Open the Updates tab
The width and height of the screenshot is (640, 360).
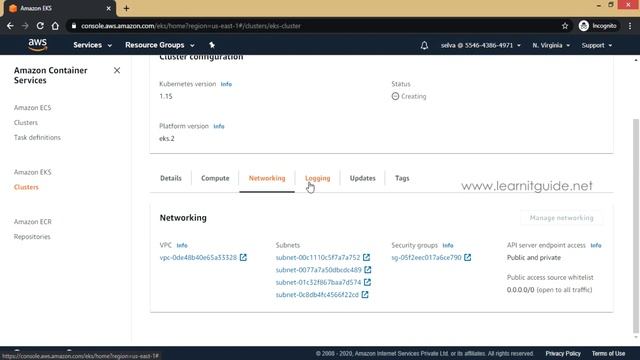click(x=362, y=178)
